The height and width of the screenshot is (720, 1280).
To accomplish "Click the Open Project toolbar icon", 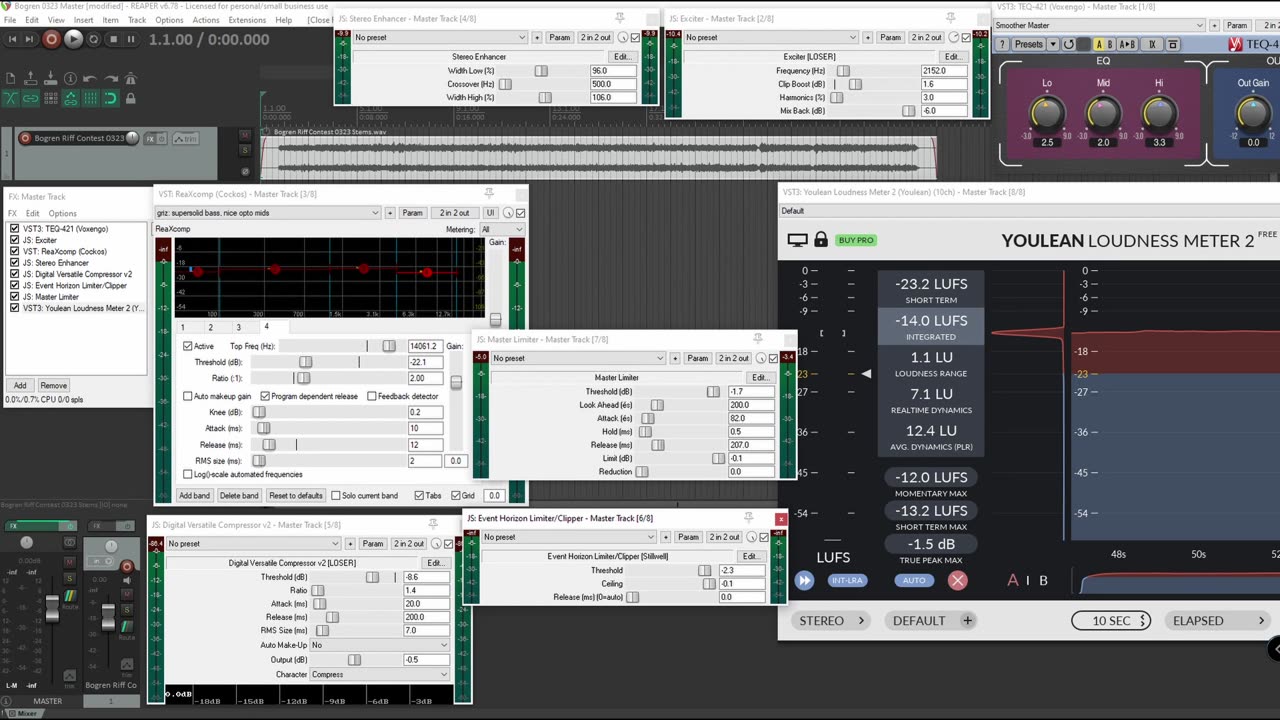I will [x=30, y=79].
